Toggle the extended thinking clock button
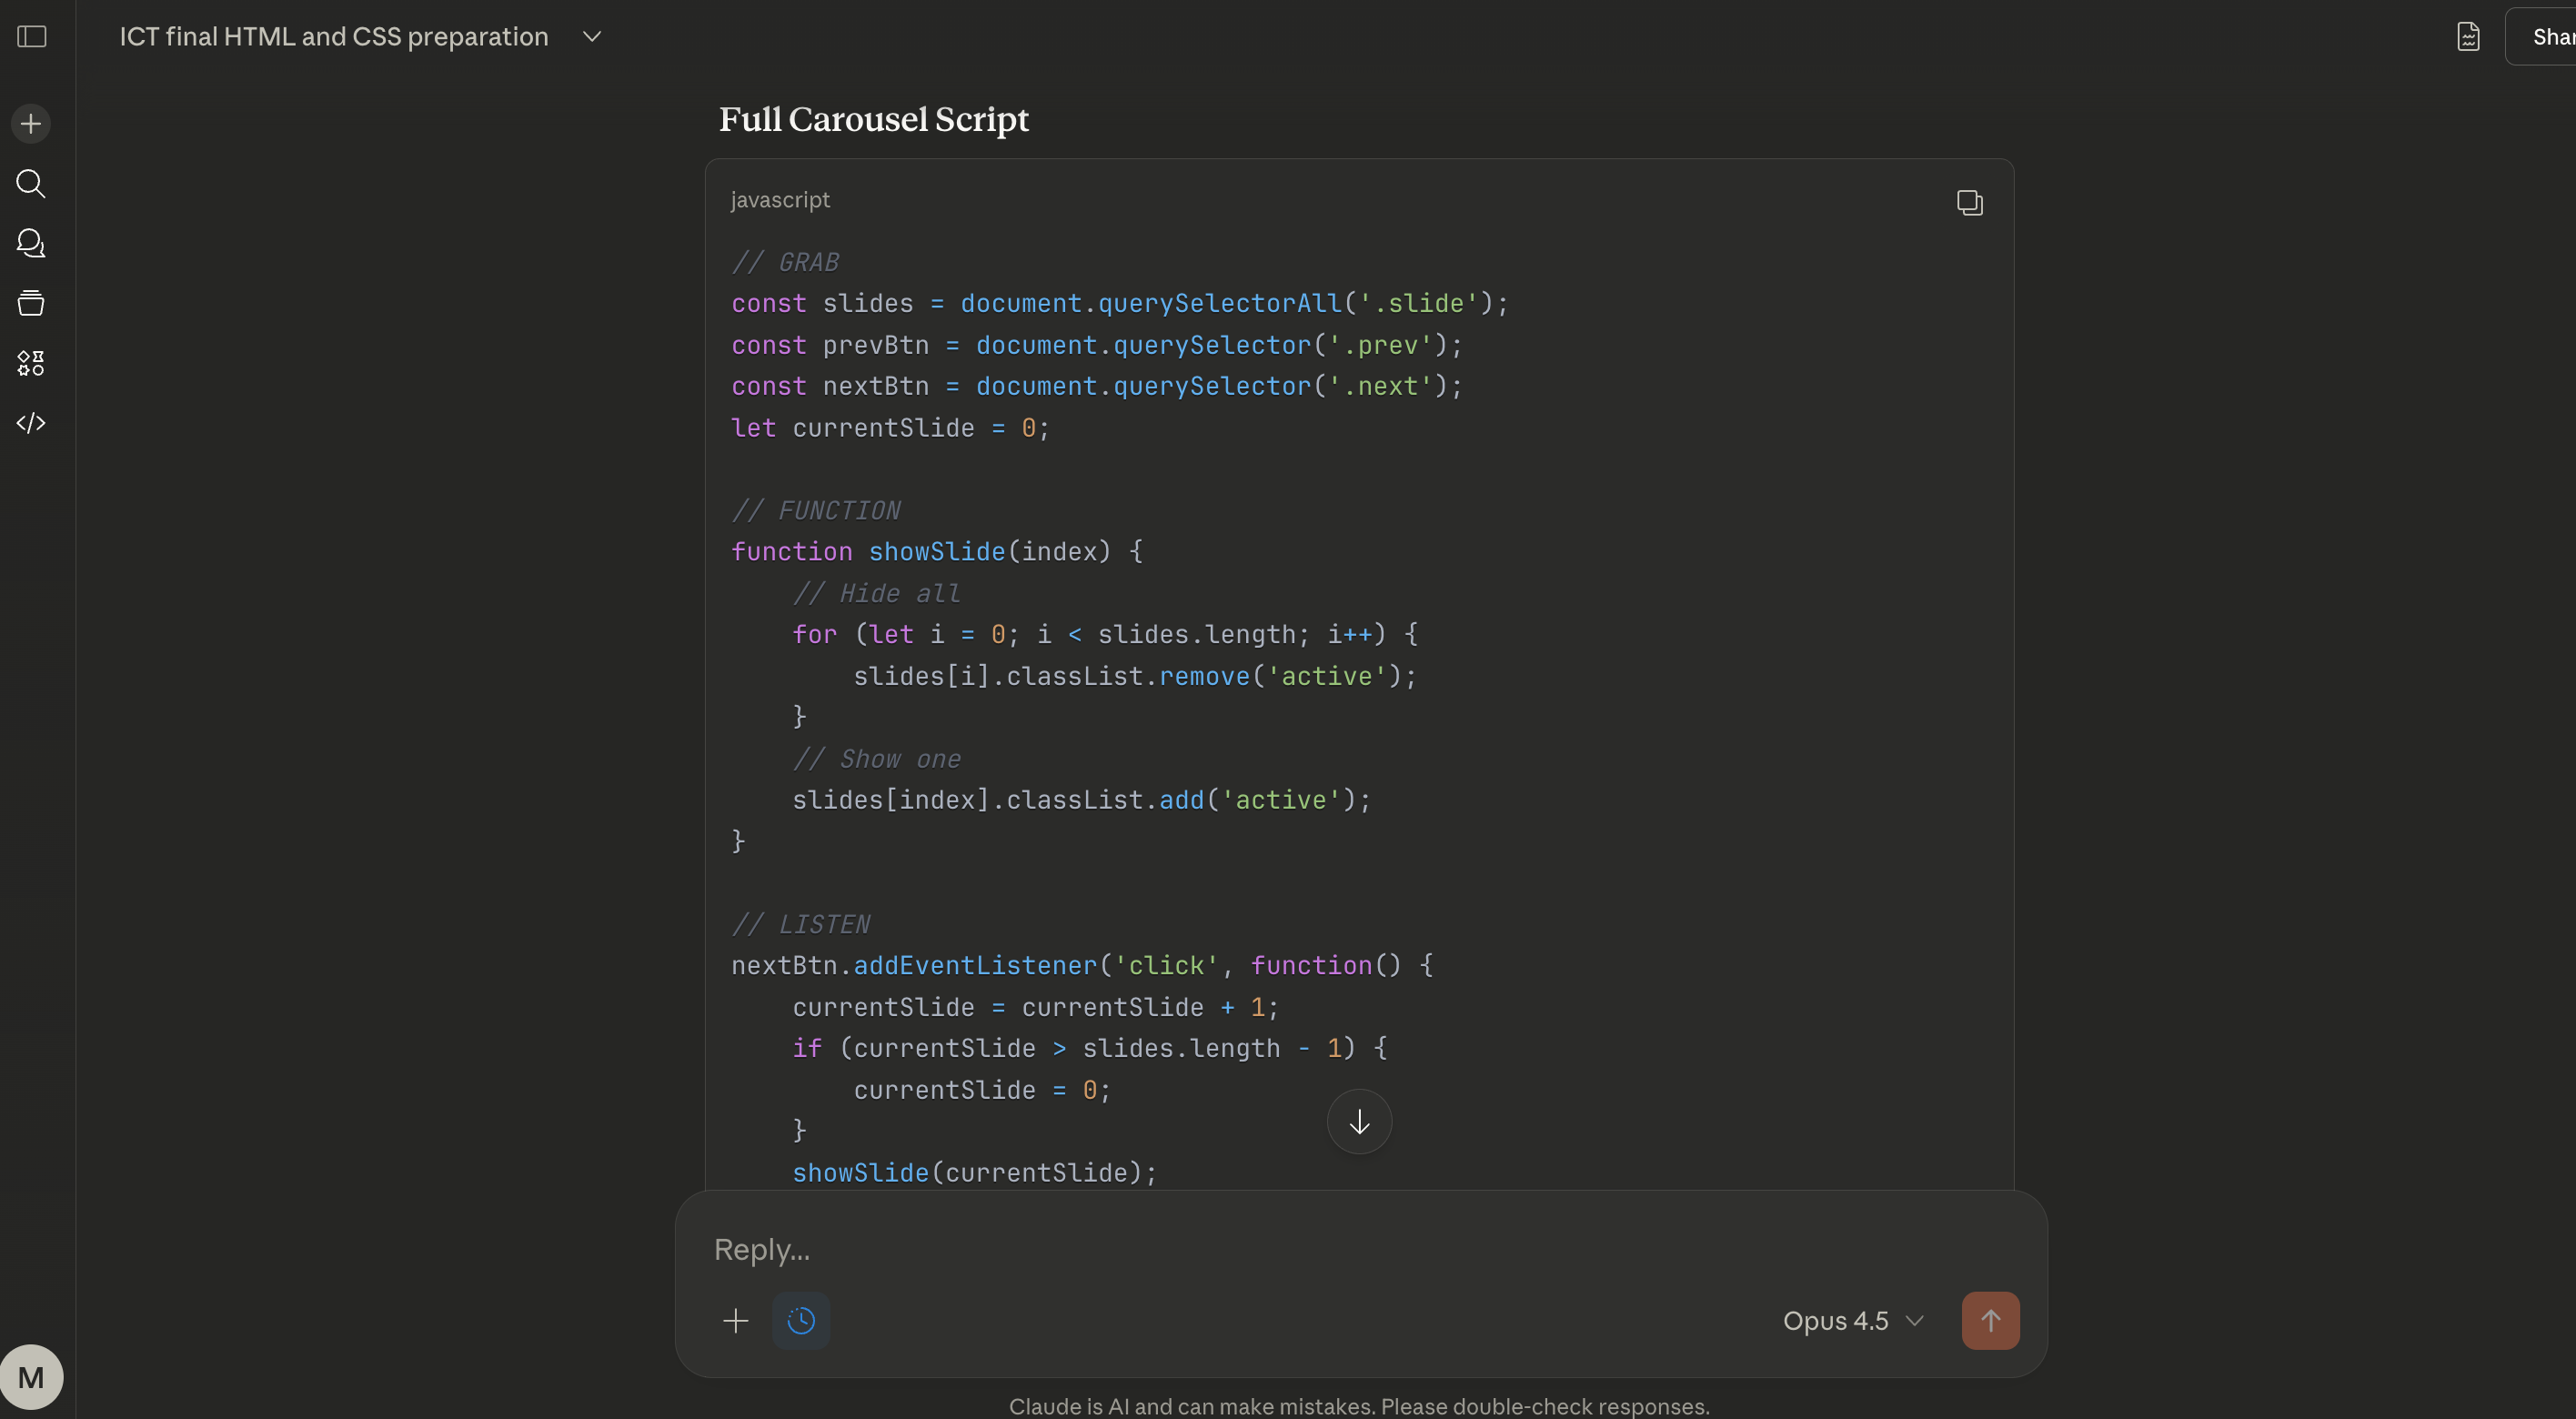Image resolution: width=2576 pixels, height=1419 pixels. 801,1321
